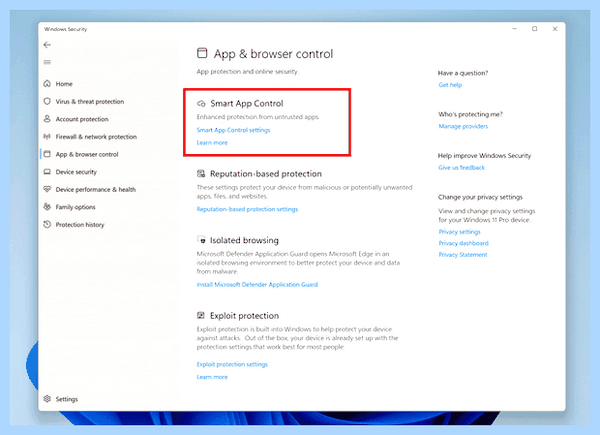The image size is (600, 435).
Task: Open Settings label at sidebar bottom
Action: [x=67, y=399]
